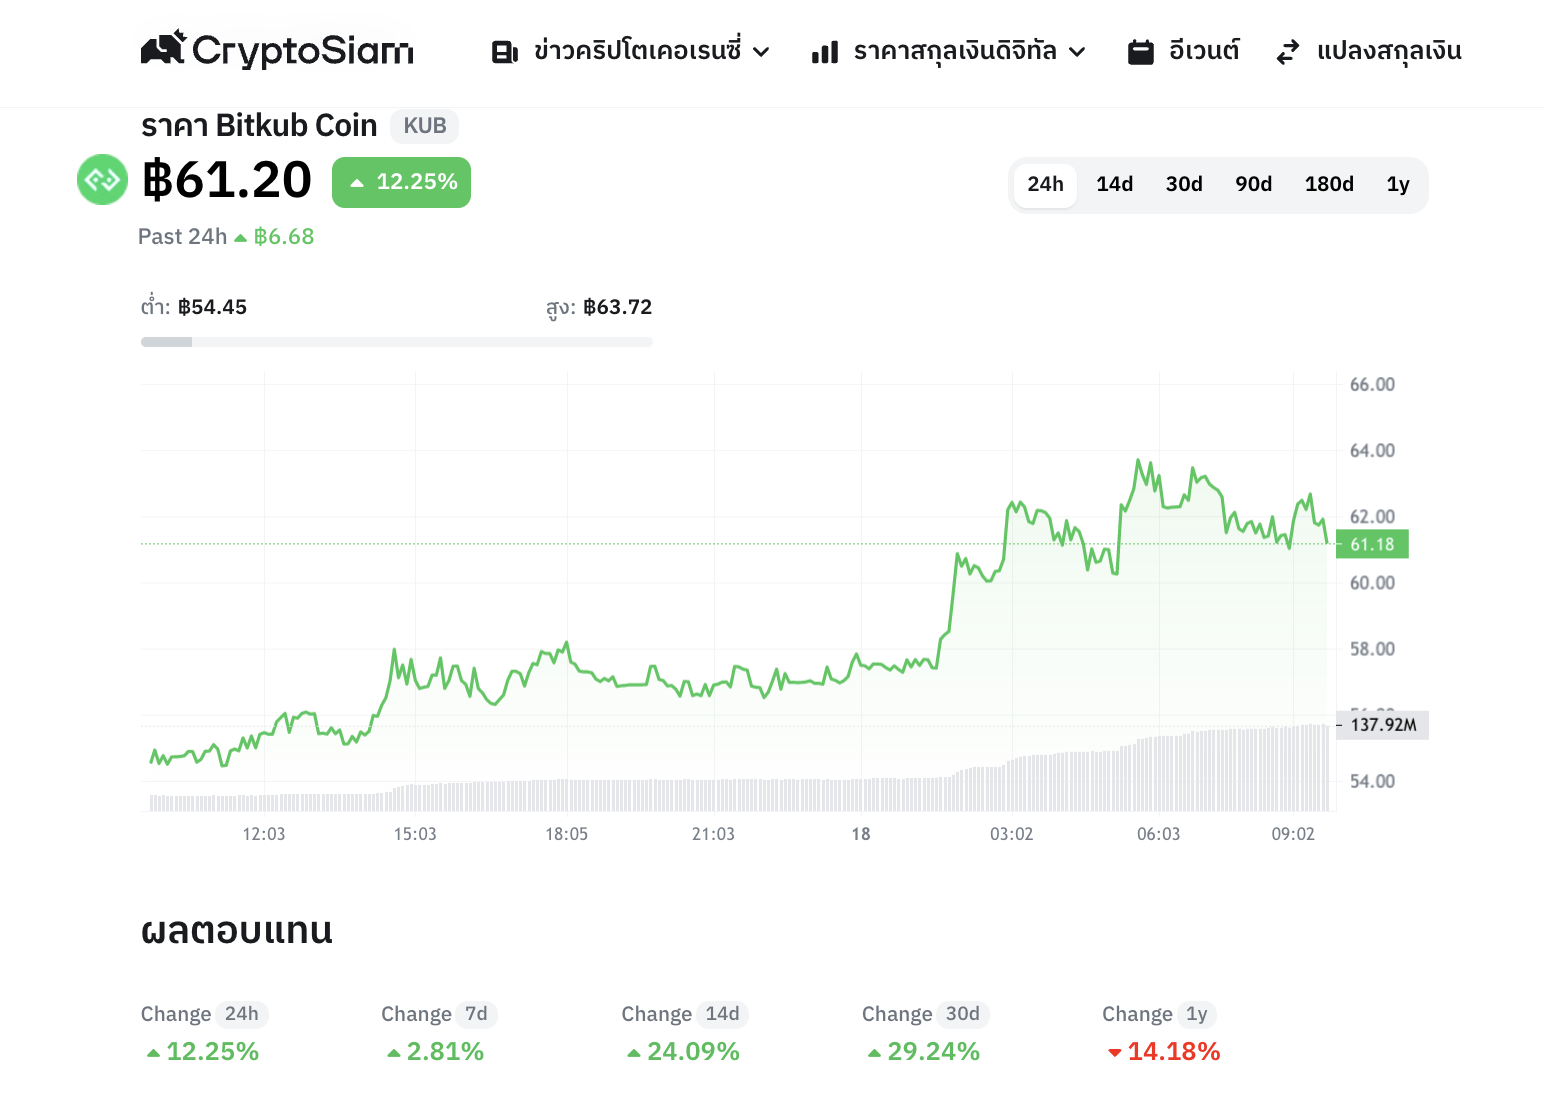Switch chart range to 1y
This screenshot has height=1116, width=1544.
click(1398, 185)
